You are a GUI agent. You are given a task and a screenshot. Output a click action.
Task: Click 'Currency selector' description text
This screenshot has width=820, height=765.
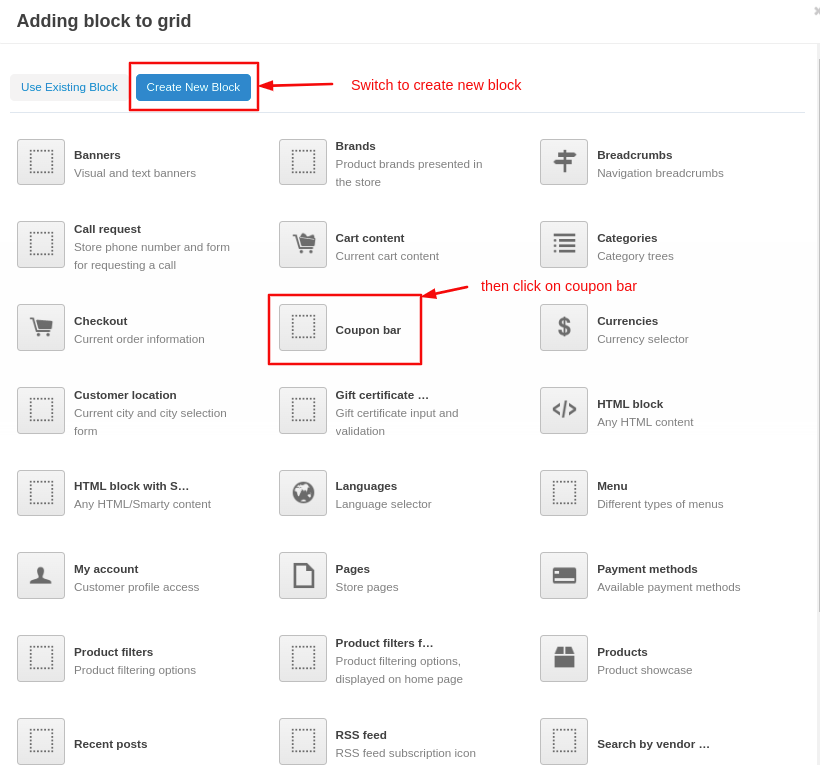point(642,339)
